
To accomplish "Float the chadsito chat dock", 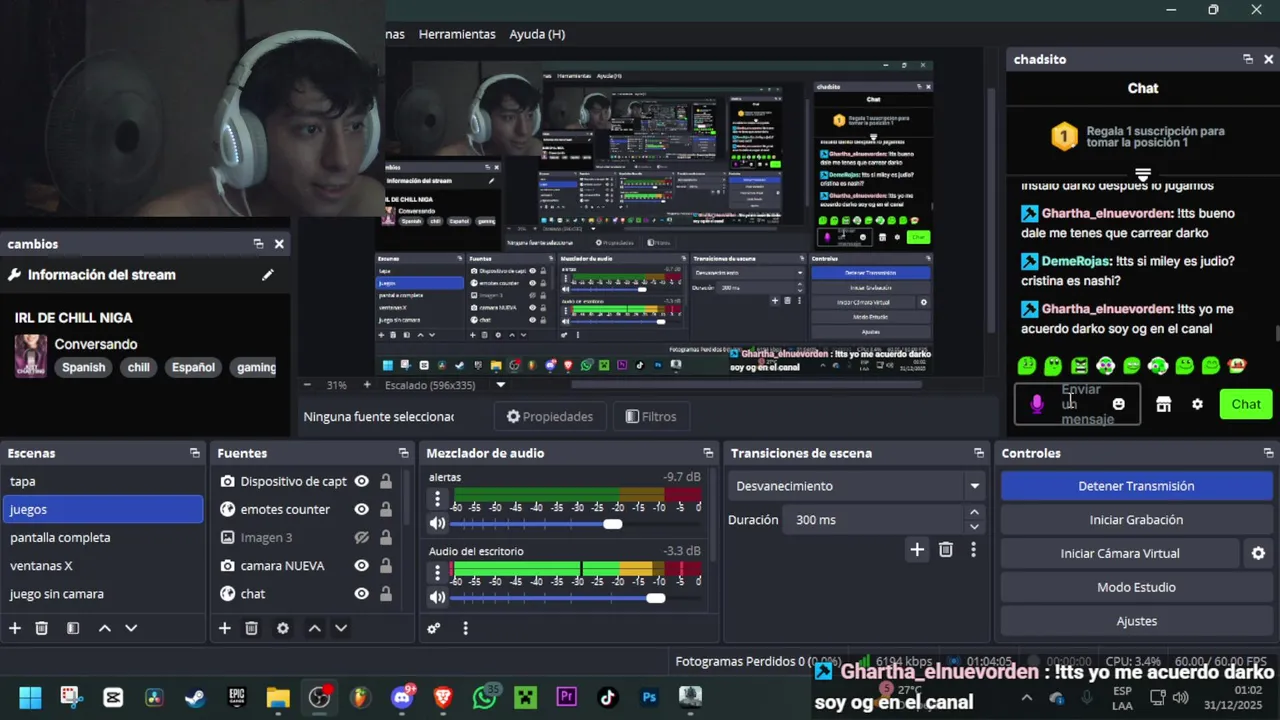I will (x=1248, y=59).
